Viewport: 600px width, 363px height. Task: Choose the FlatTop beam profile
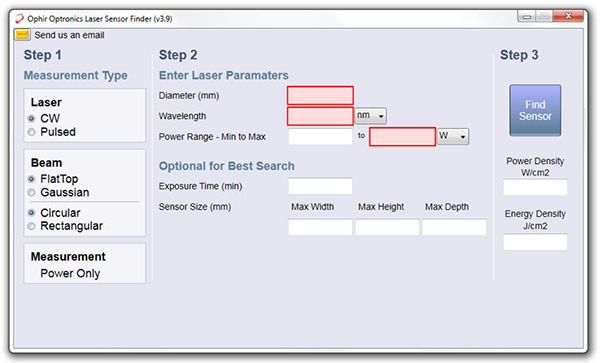(32, 179)
